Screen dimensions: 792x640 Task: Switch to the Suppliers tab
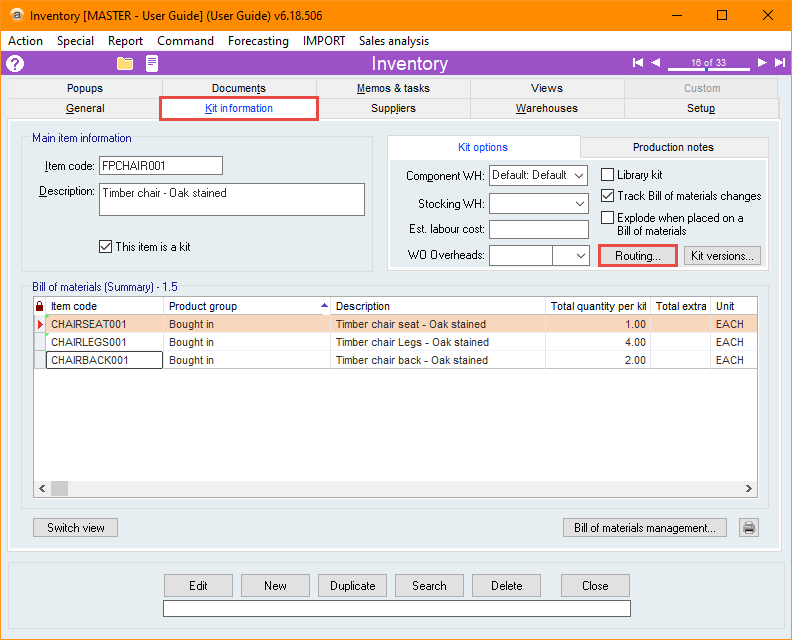click(x=393, y=108)
